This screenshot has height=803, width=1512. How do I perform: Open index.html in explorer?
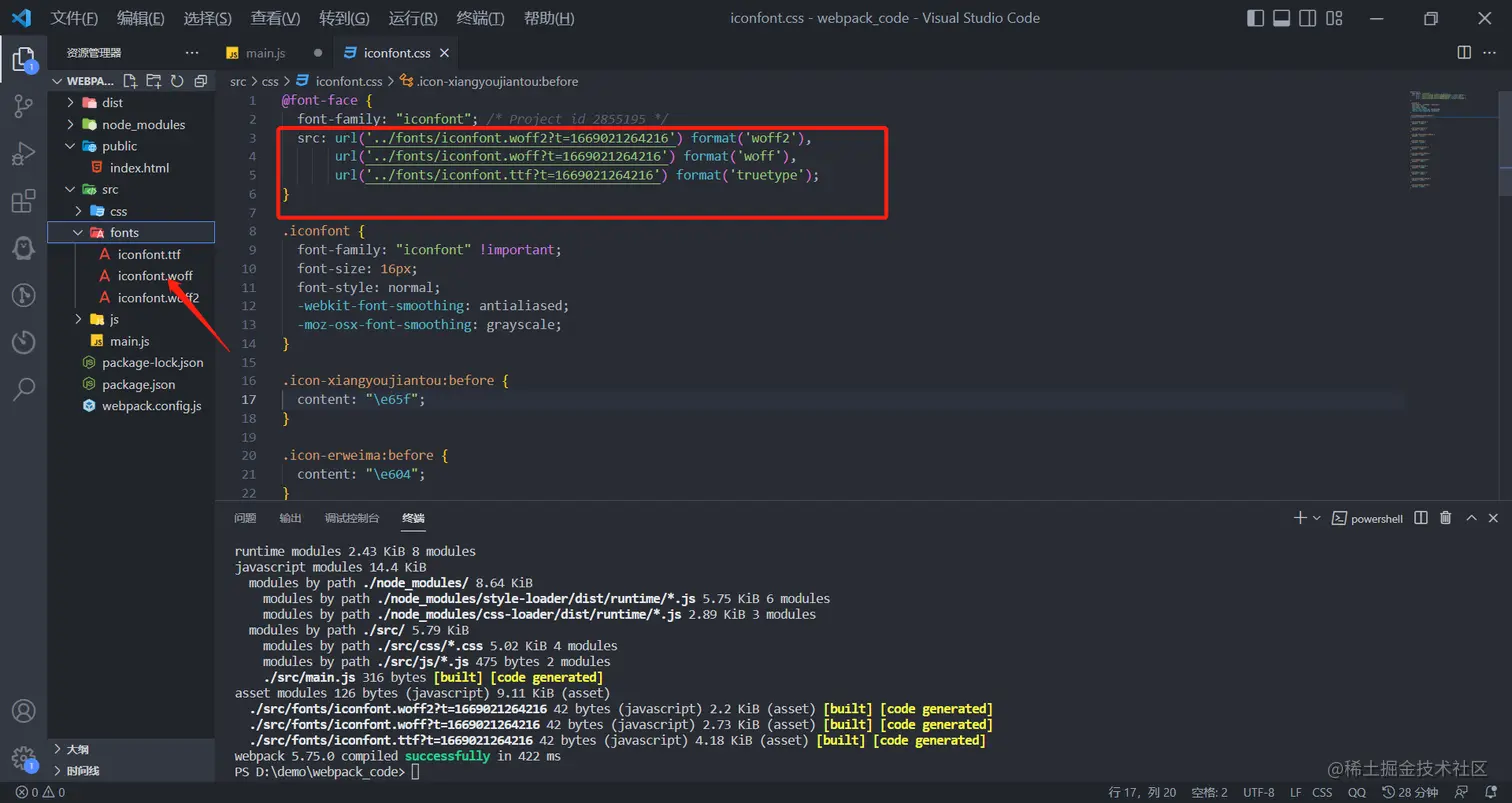click(131, 168)
